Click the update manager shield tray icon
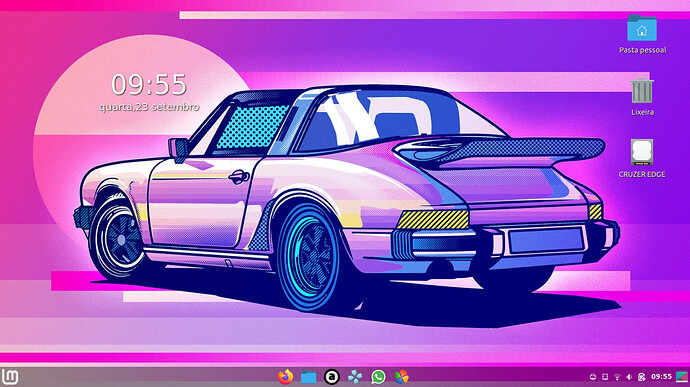 click(x=642, y=377)
